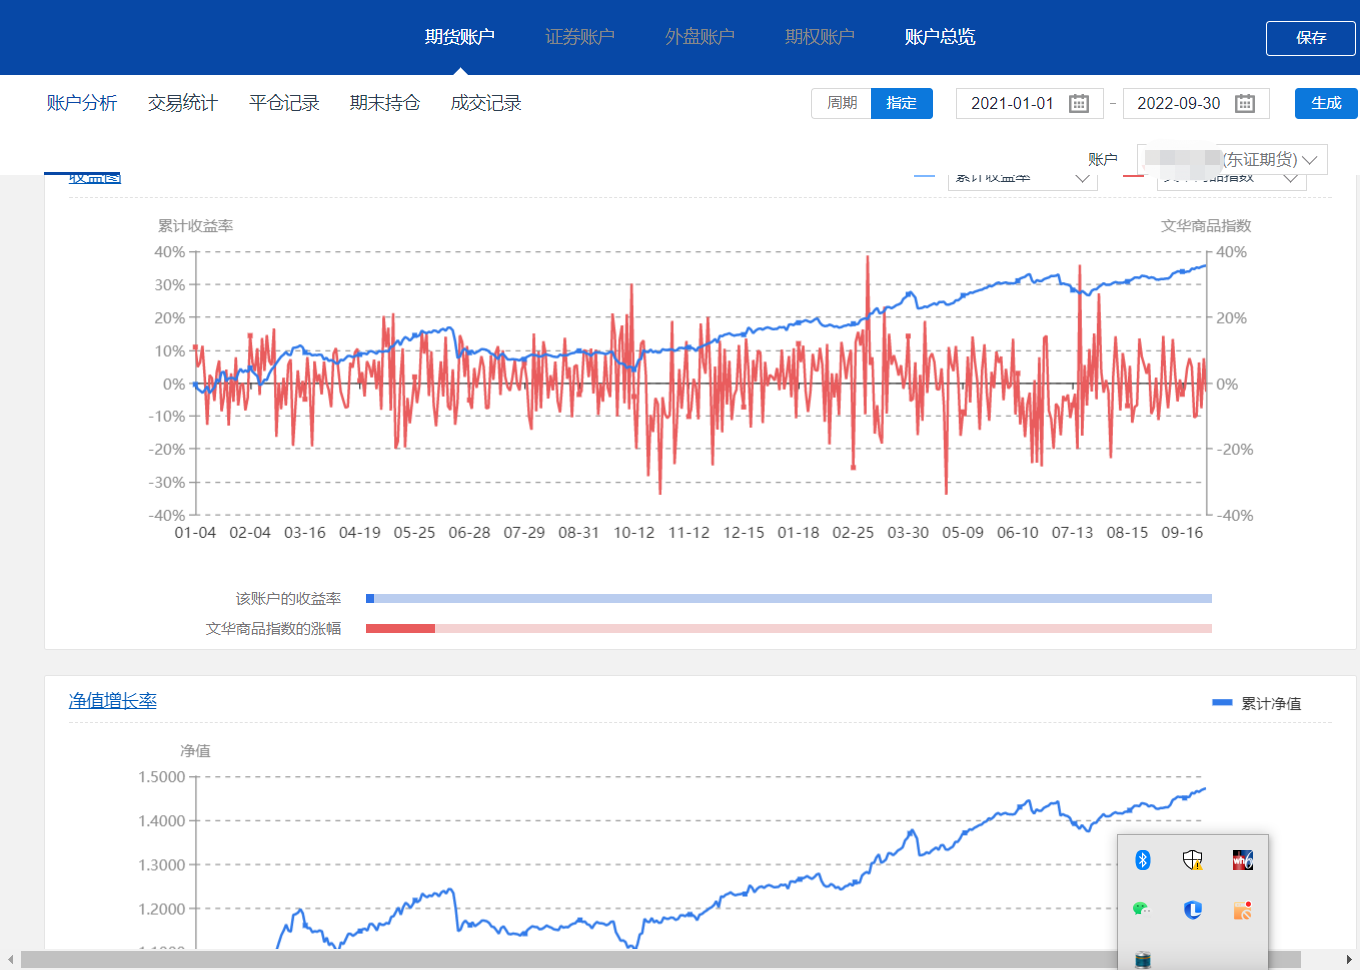
Task: Click the scrollbar right arrow
Action: (x=1349, y=960)
